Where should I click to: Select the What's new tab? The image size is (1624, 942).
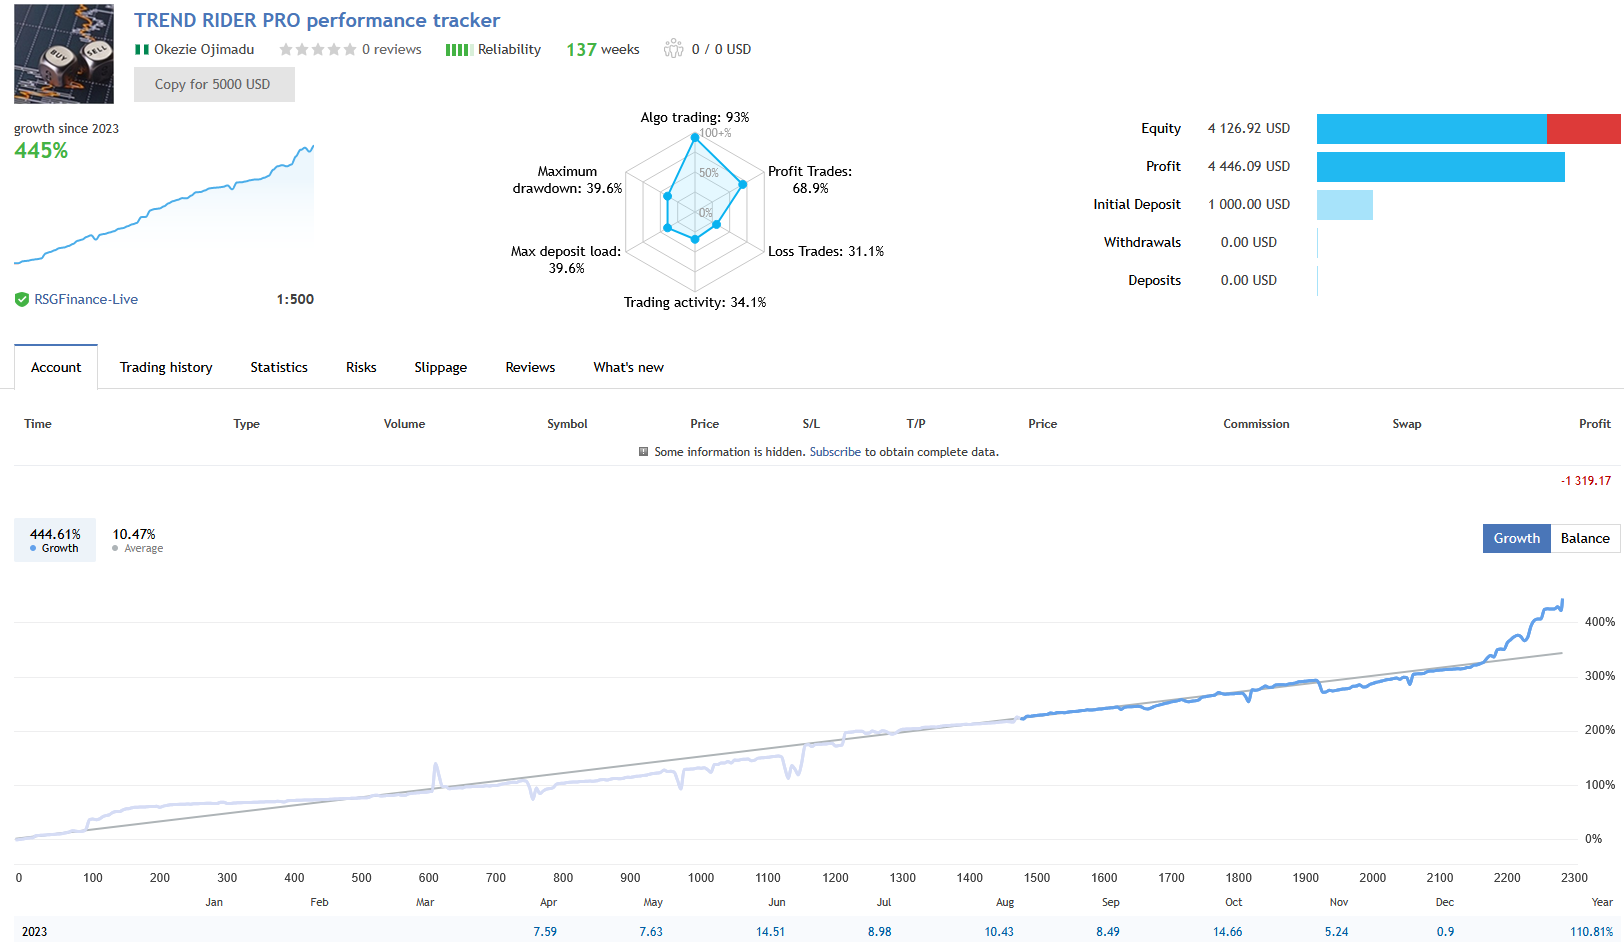point(628,367)
